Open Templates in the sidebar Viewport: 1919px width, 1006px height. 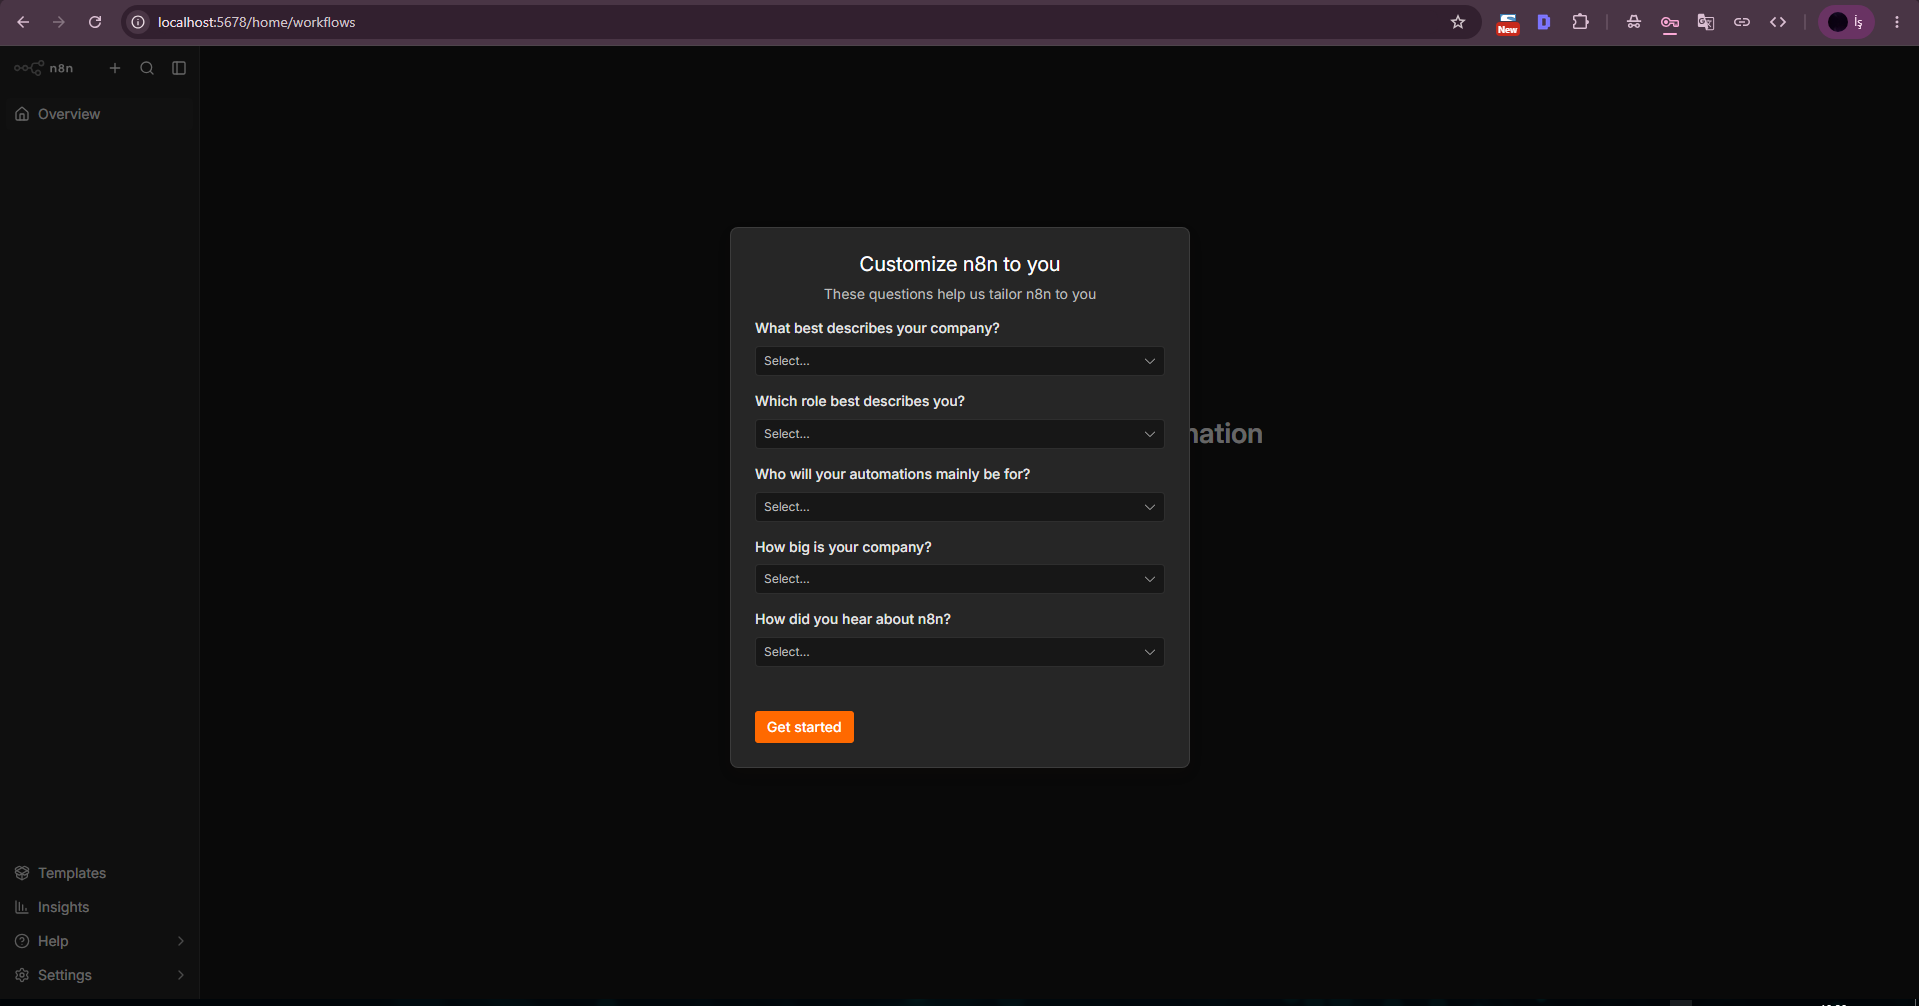pyautogui.click(x=99, y=873)
